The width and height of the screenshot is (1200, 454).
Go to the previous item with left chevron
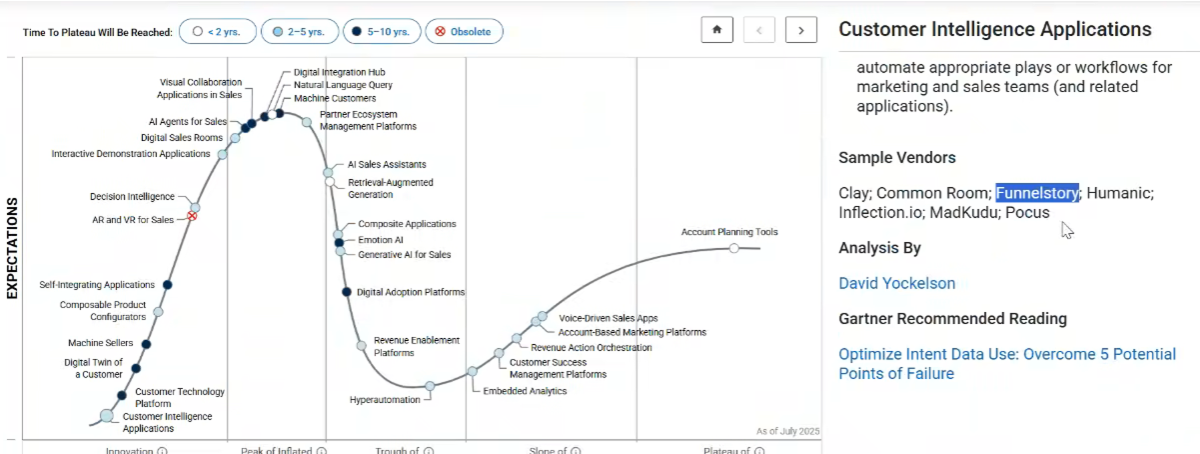[759, 30]
